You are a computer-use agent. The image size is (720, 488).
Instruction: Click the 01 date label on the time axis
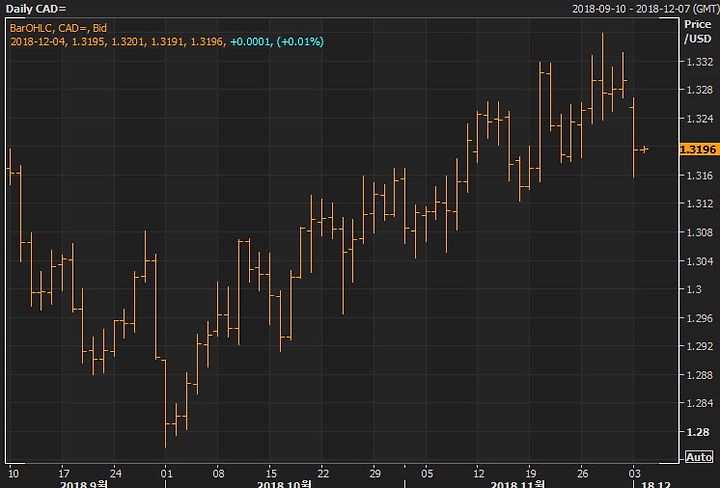click(x=166, y=473)
